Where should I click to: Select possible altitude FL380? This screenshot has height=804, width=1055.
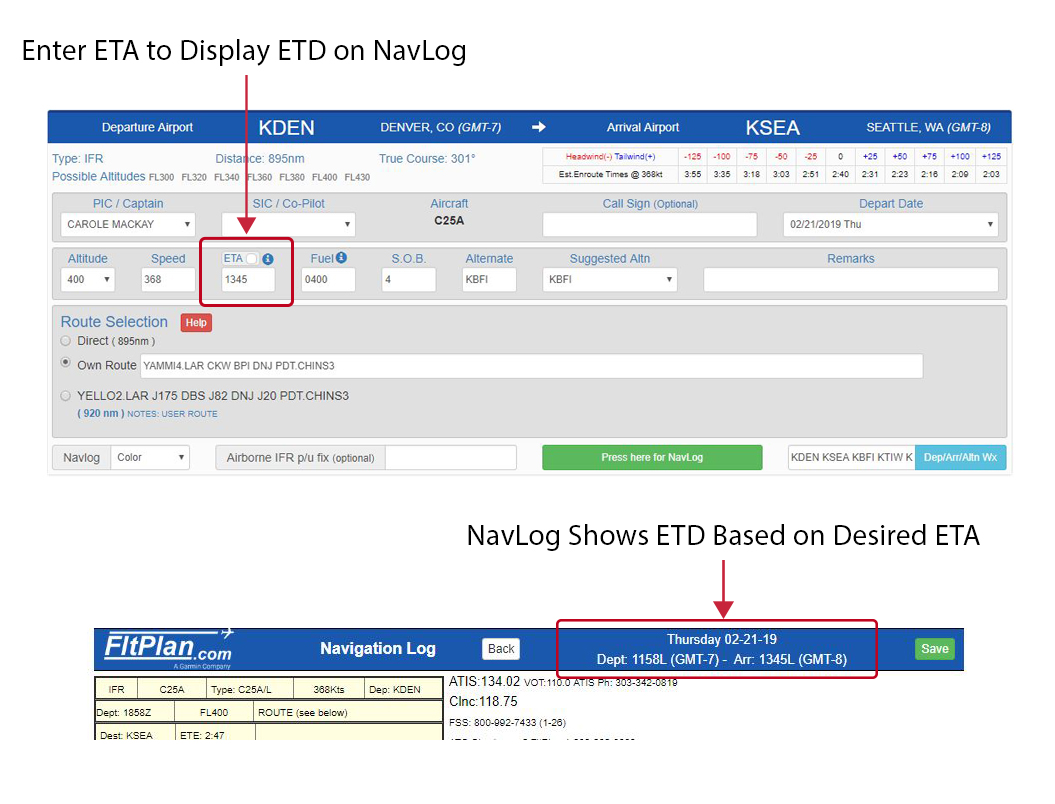click(x=292, y=178)
